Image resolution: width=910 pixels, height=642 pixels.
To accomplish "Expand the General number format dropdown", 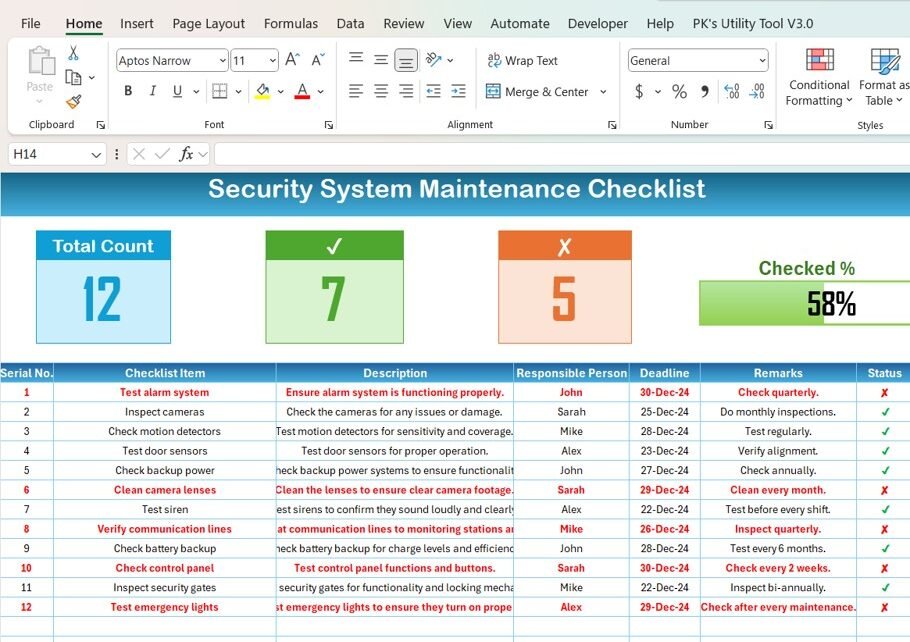I will (x=762, y=61).
